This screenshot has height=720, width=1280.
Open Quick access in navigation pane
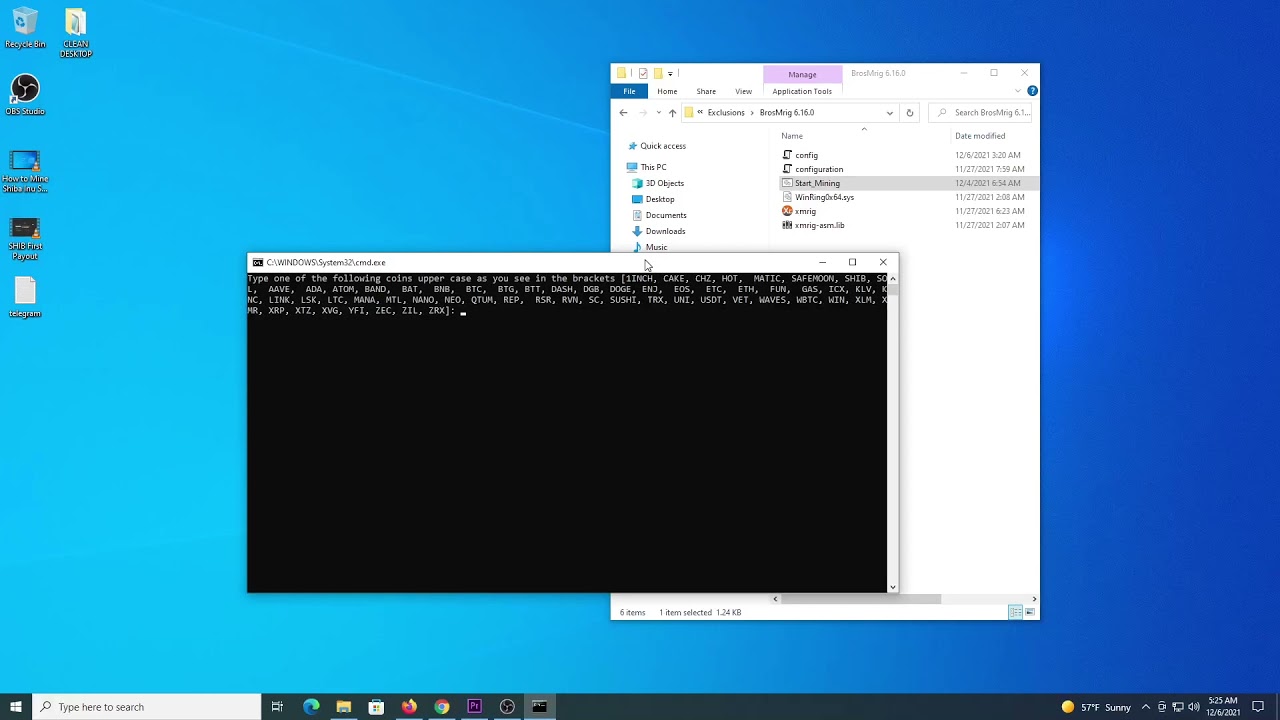pos(662,146)
